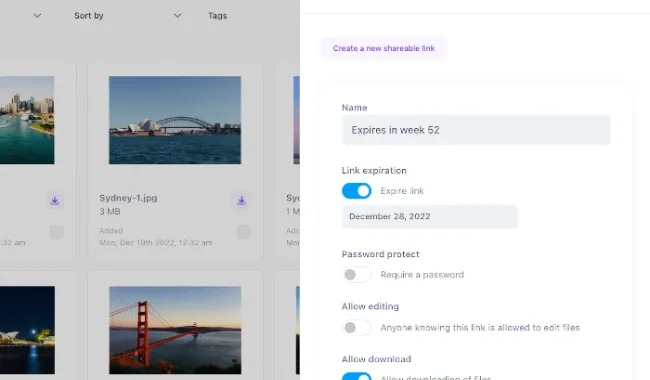Viewport: 650px width, 380px height.
Task: Select the Sort by label
Action: coord(89,16)
